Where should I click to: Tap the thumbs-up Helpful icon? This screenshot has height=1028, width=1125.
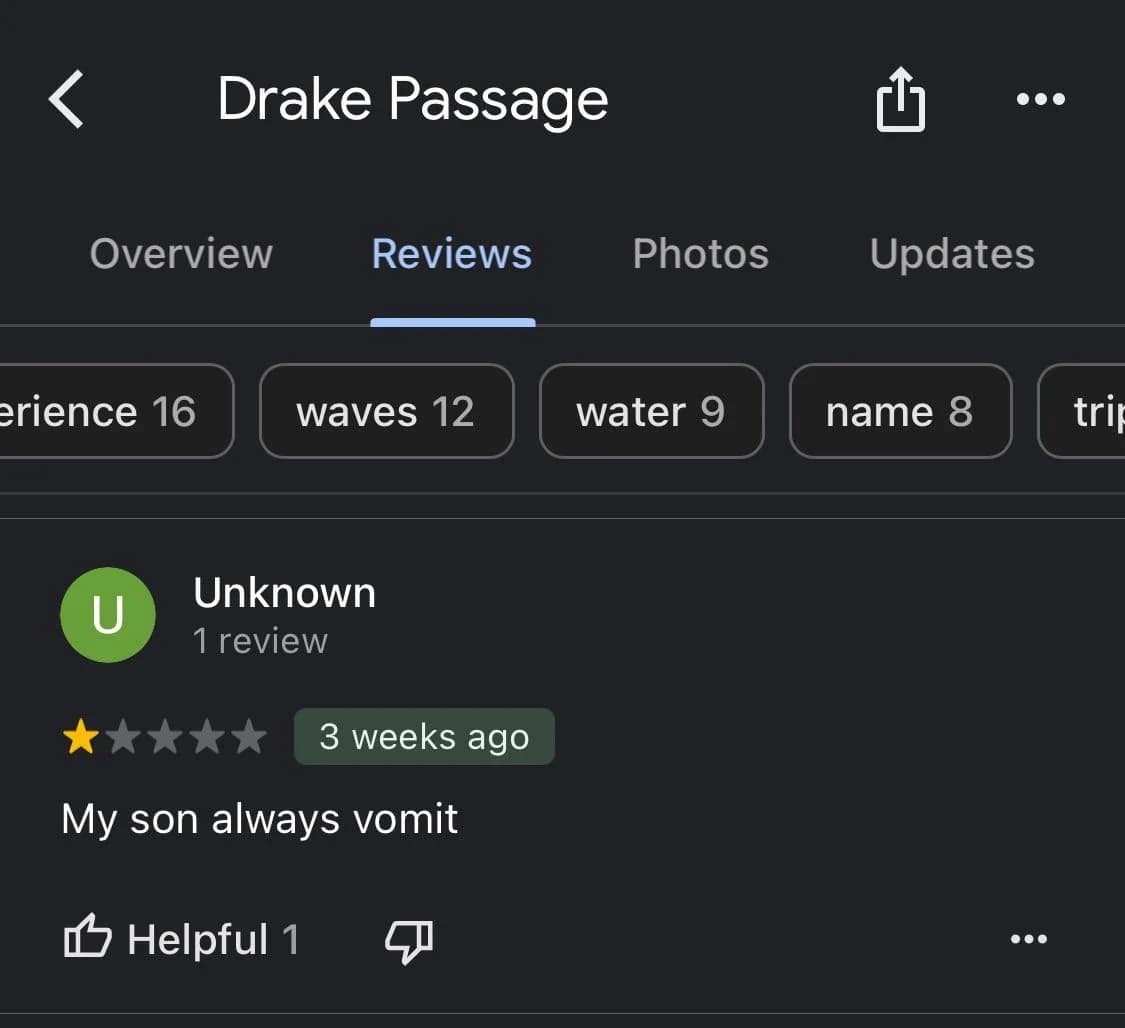point(88,939)
